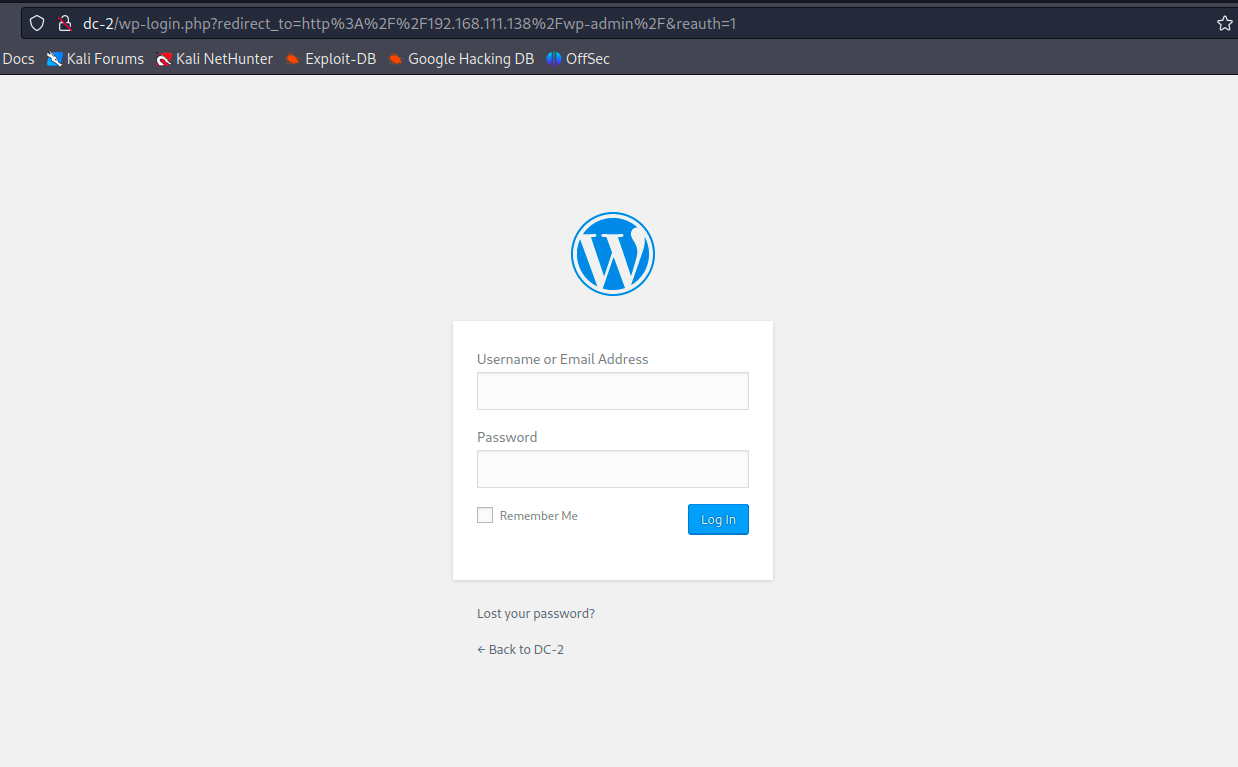Click the tracking protection shield icon
This screenshot has height=767, width=1238.
pyautogui.click(x=37, y=23)
